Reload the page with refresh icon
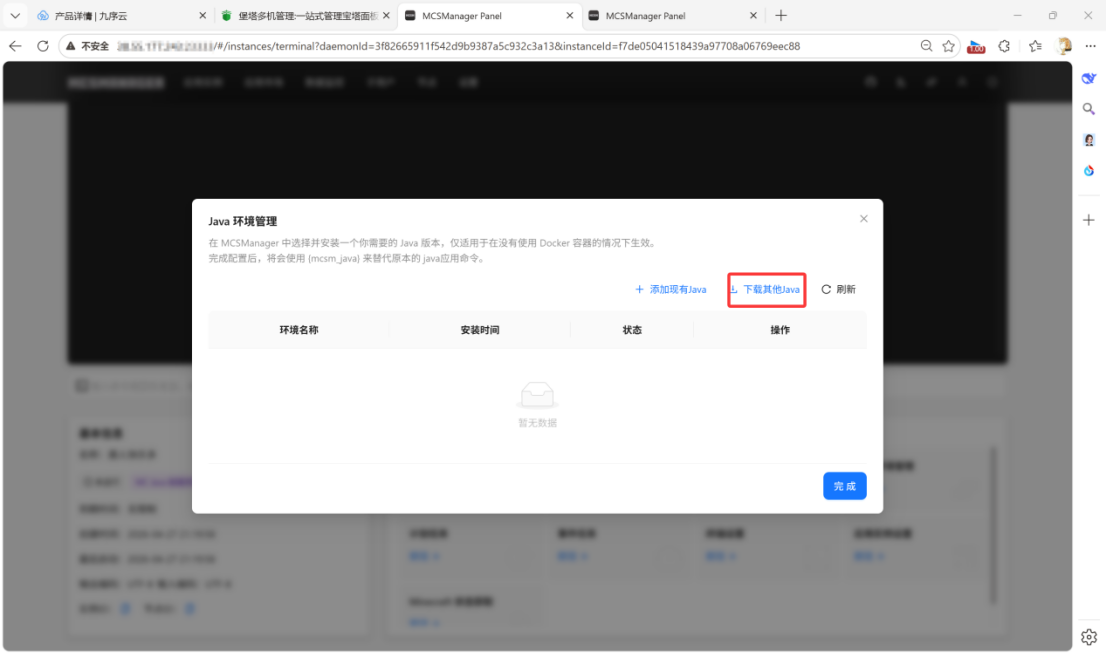The width and height of the screenshot is (1106, 655). [x=42, y=46]
